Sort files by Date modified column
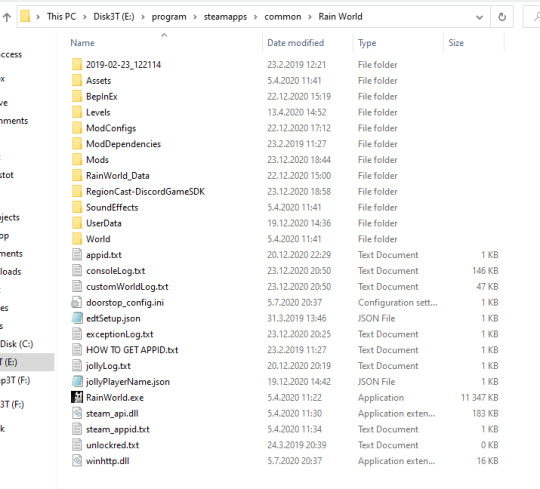The image size is (540, 489). [295, 43]
